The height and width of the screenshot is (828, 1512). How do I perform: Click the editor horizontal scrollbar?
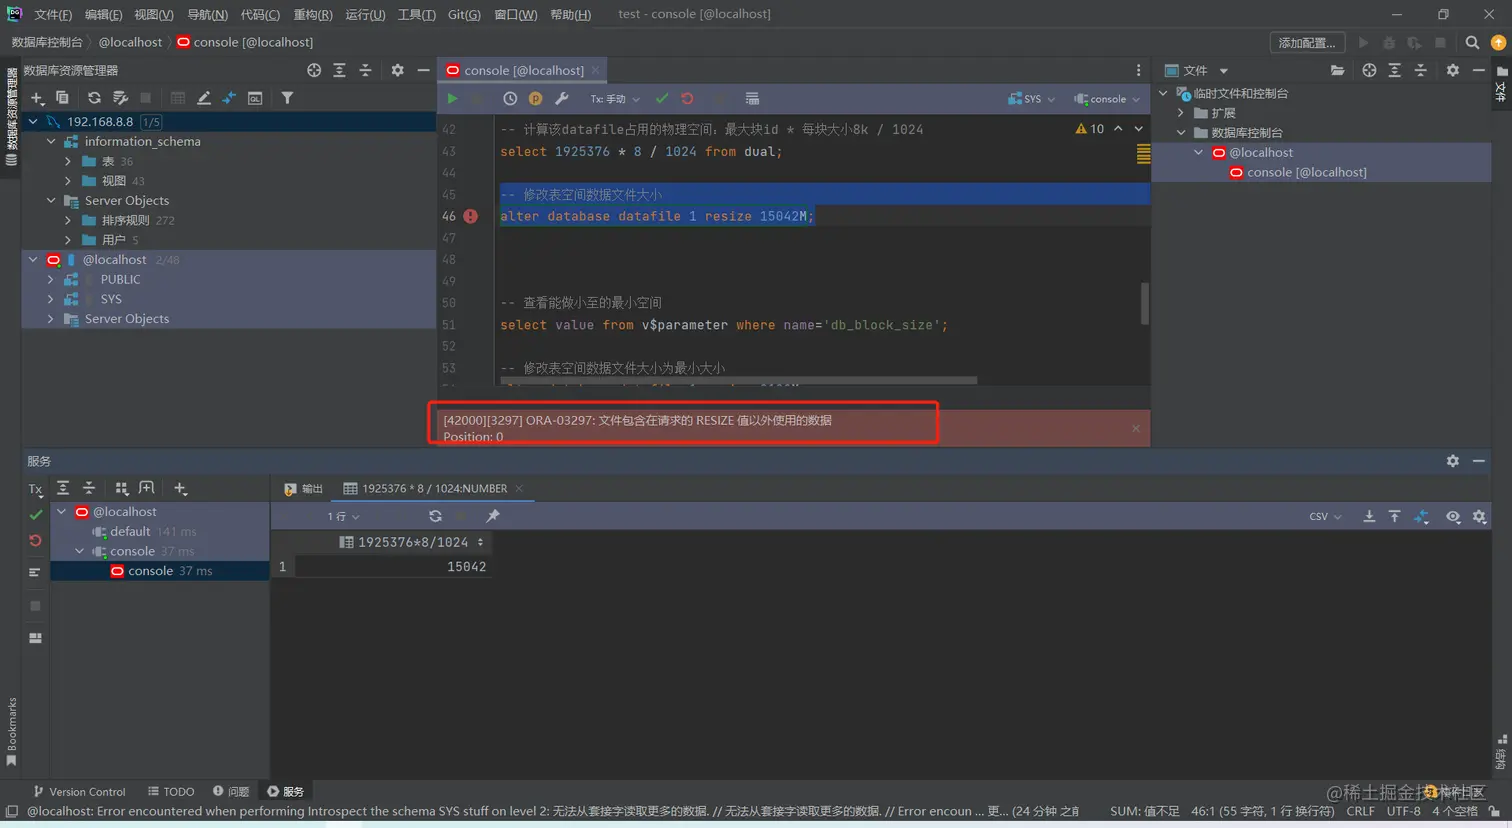(x=737, y=380)
